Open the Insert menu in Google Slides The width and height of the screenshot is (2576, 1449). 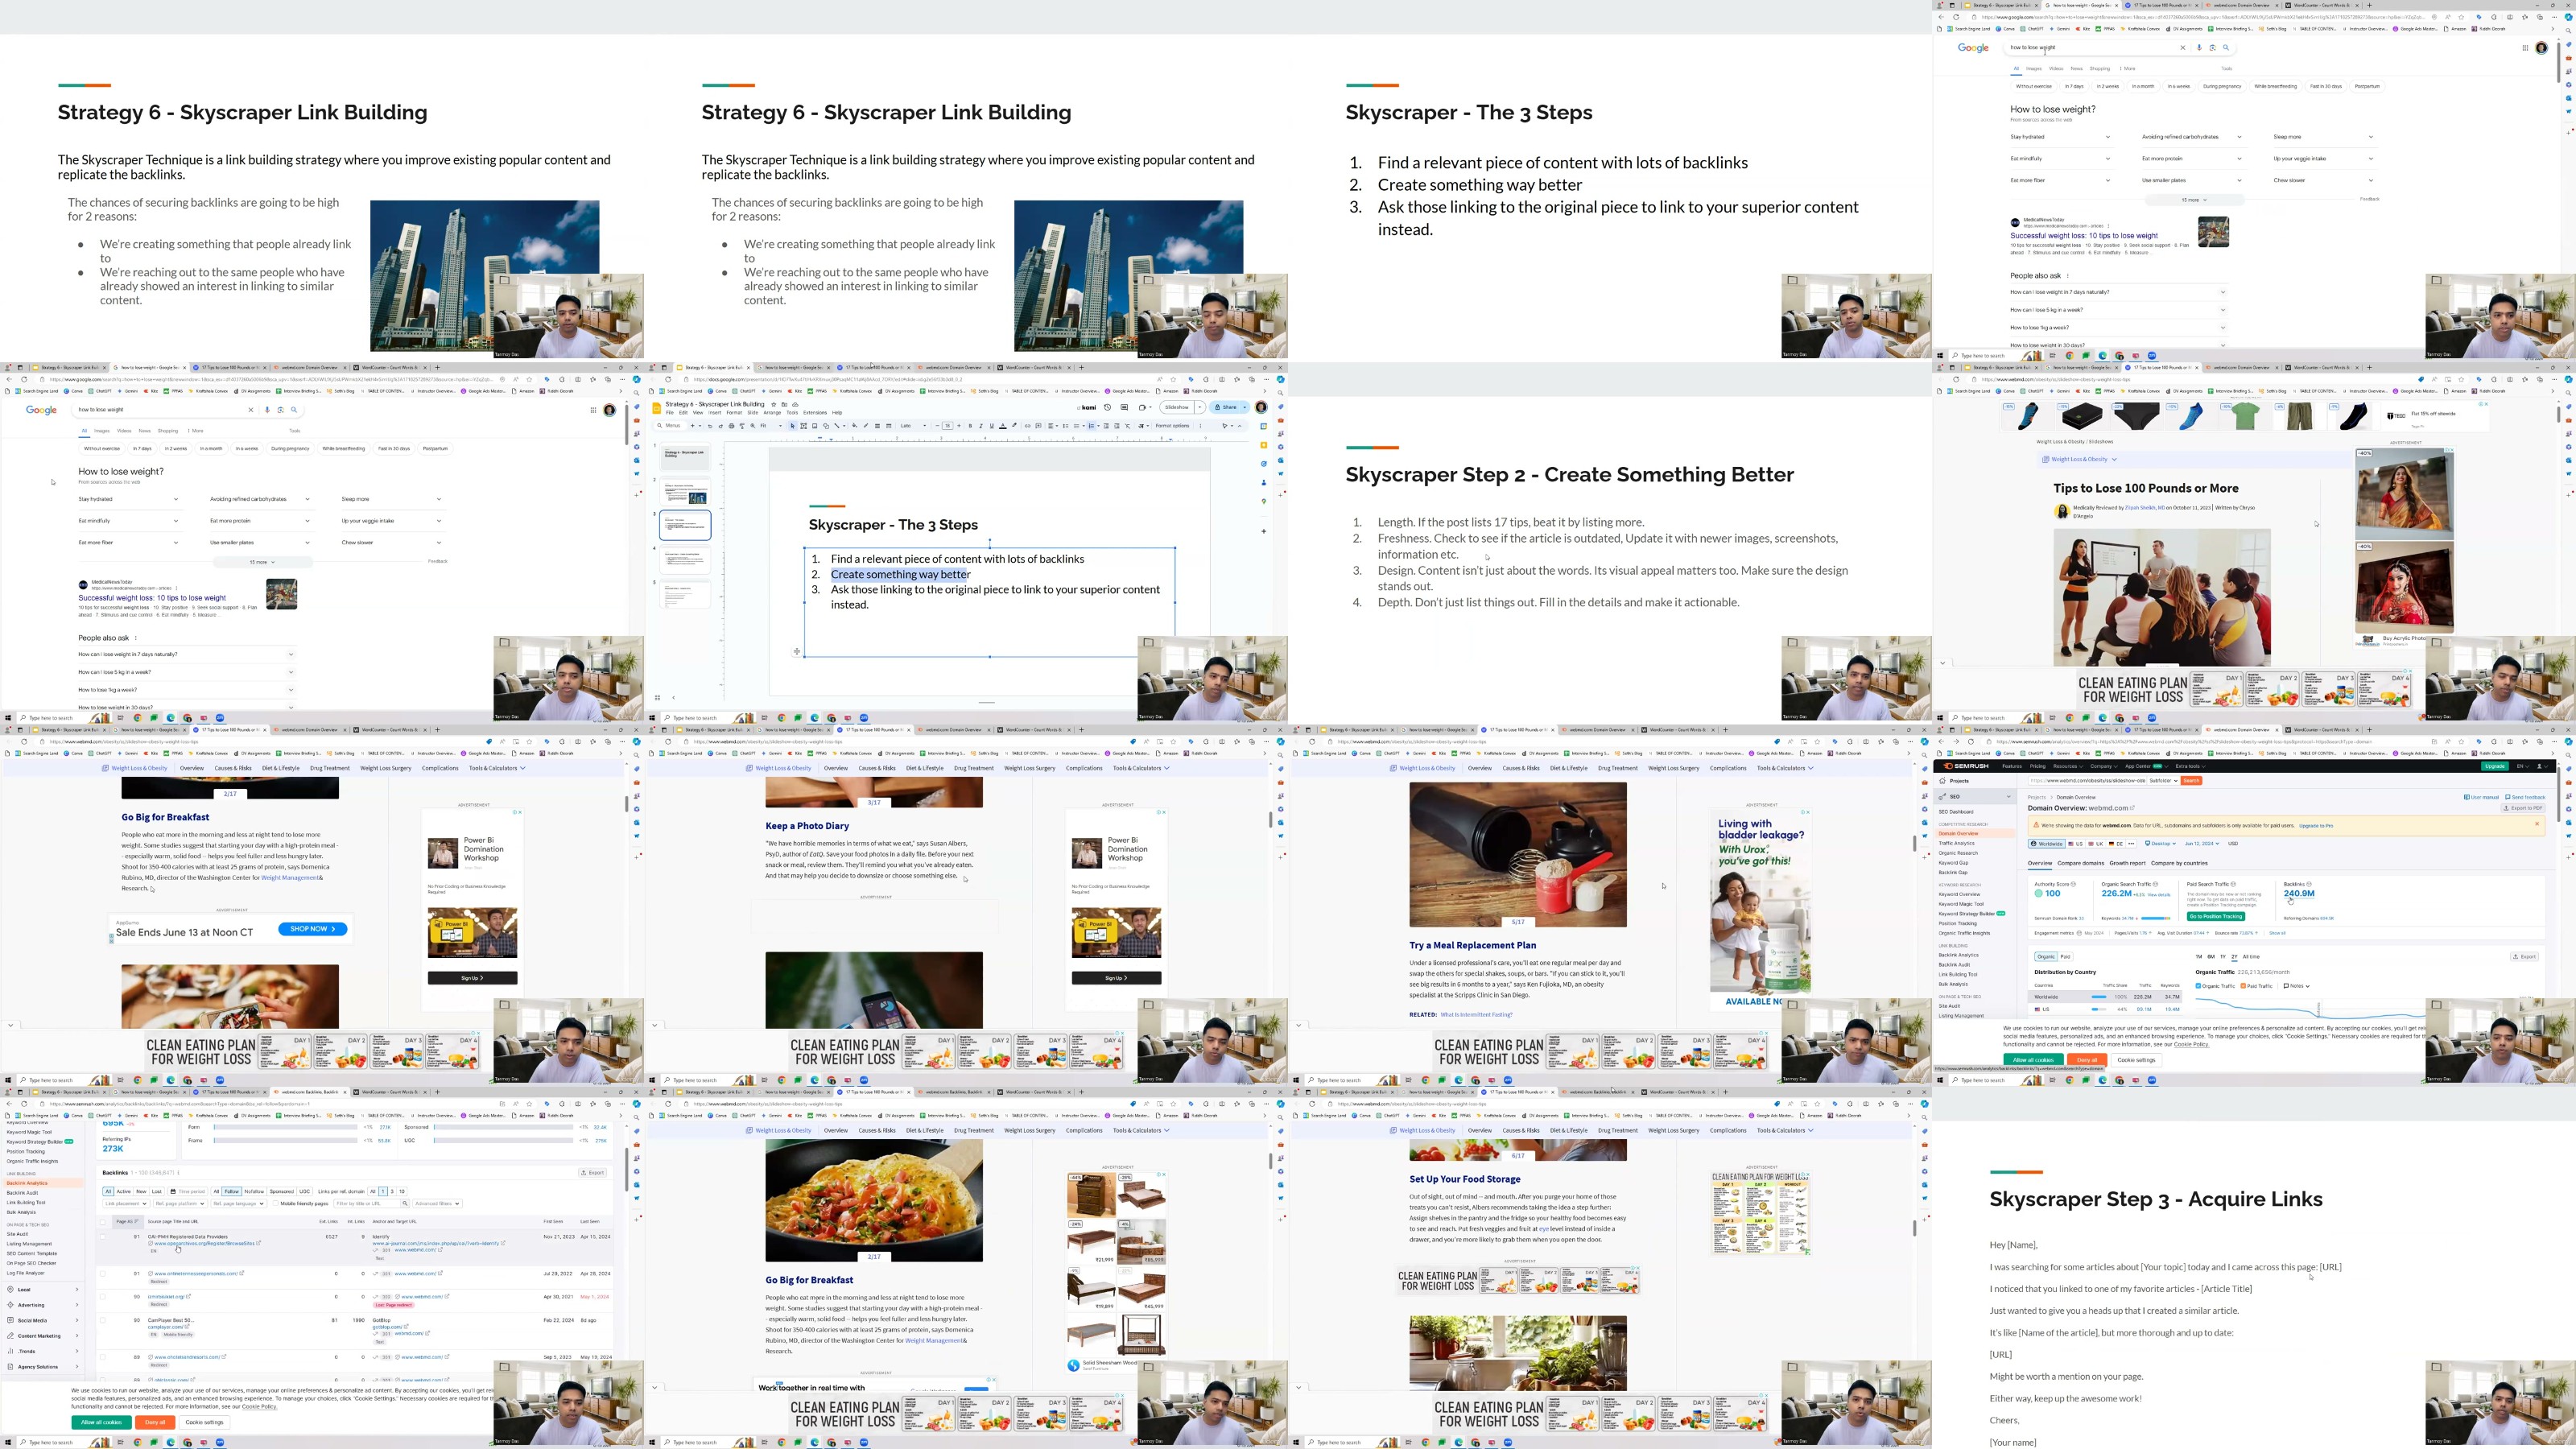715,413
